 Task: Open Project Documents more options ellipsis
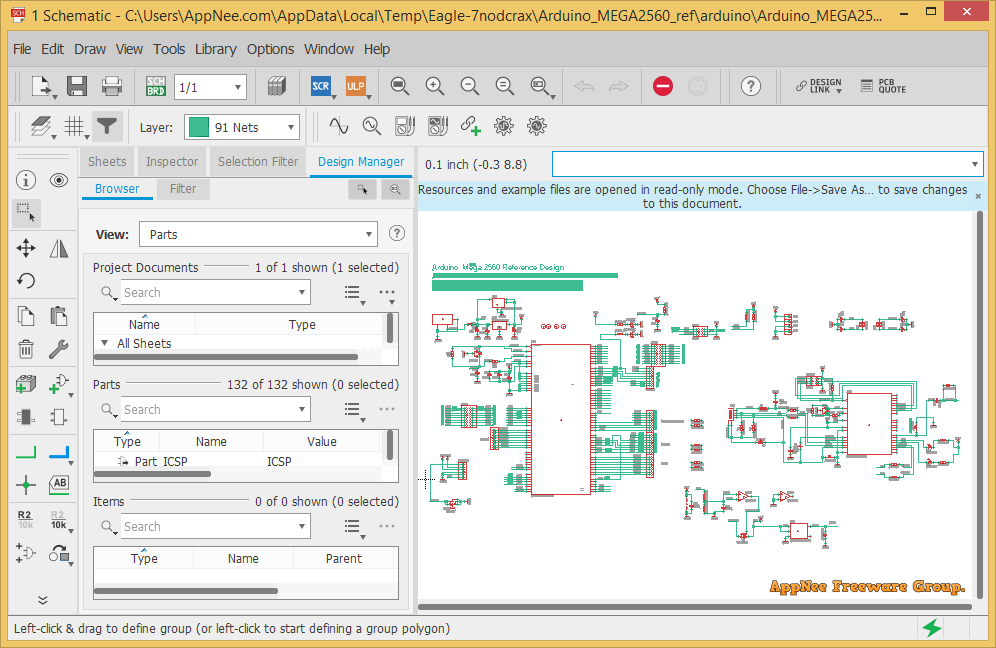point(387,293)
